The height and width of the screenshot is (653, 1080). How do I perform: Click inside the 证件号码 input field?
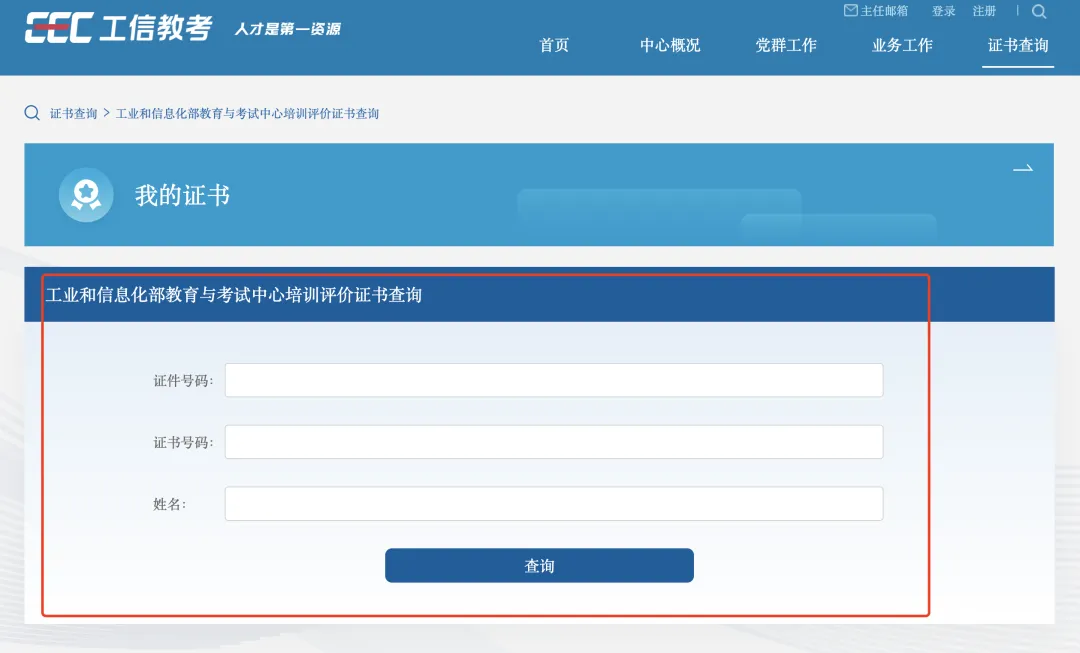[x=554, y=380]
